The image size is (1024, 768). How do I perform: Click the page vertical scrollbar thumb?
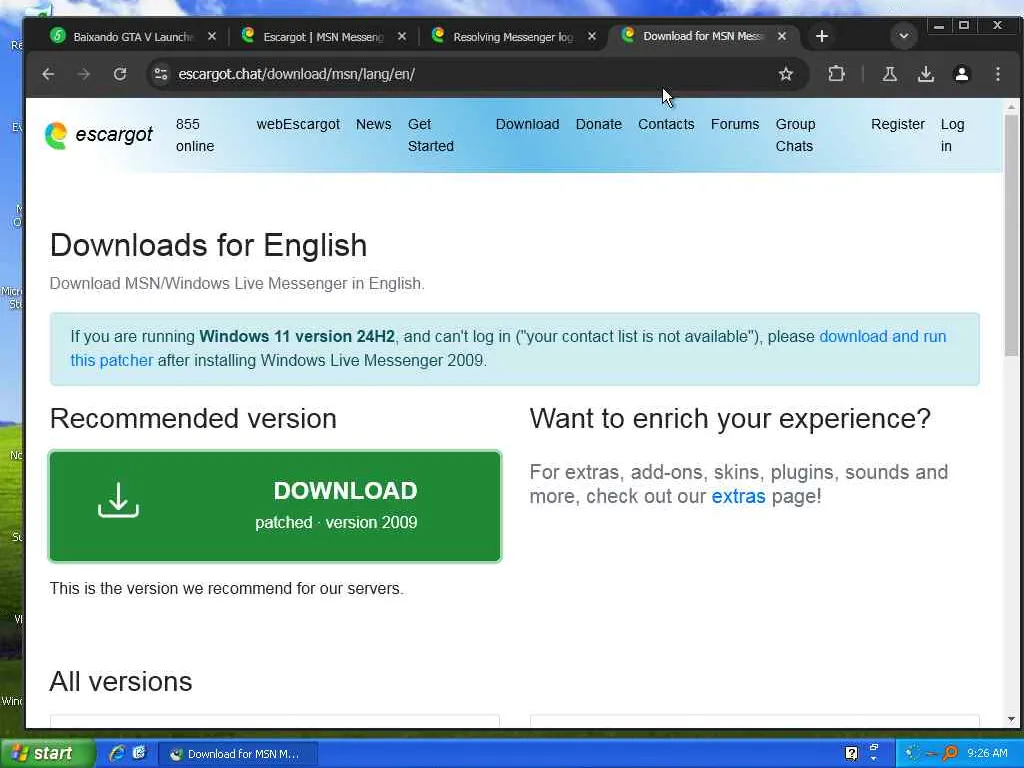[x=1012, y=235]
